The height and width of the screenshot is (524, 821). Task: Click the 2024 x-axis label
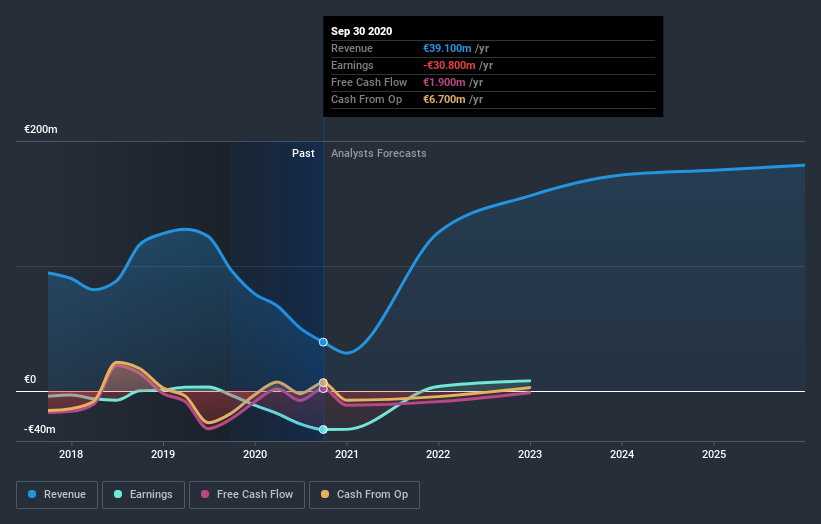622,454
